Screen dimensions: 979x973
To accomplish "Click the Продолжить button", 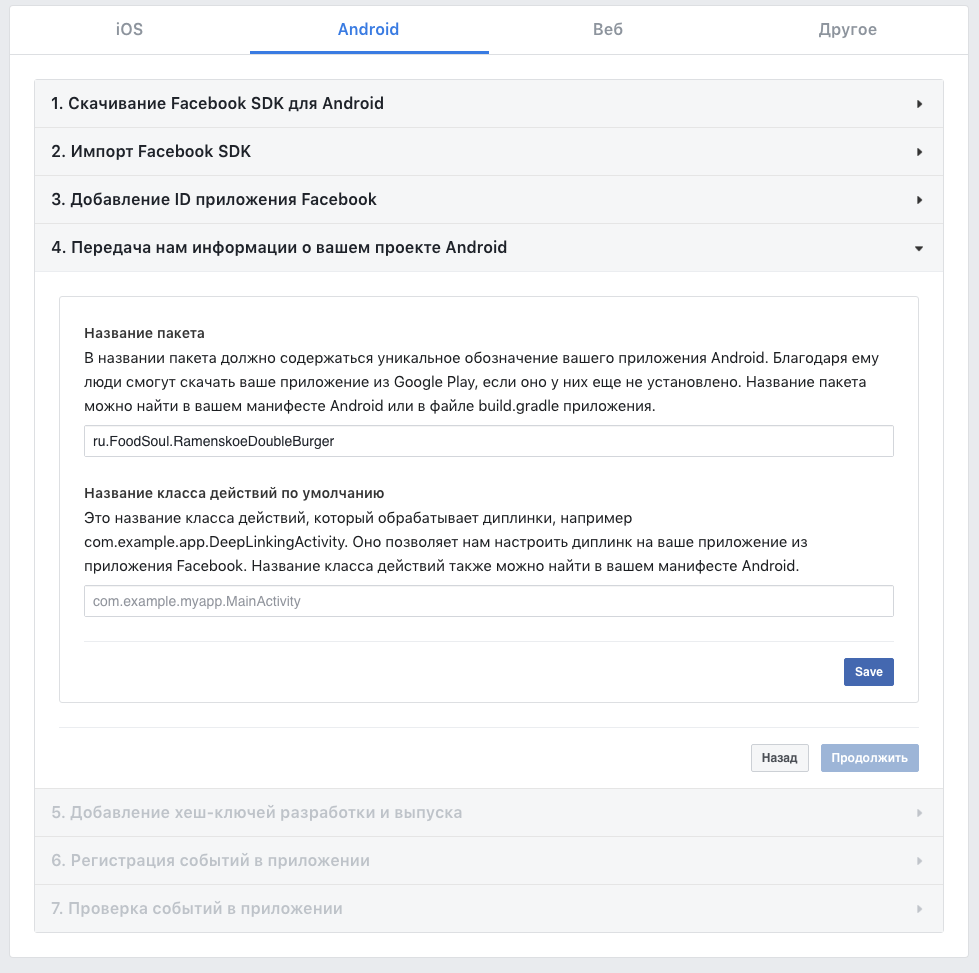I will tap(870, 758).
